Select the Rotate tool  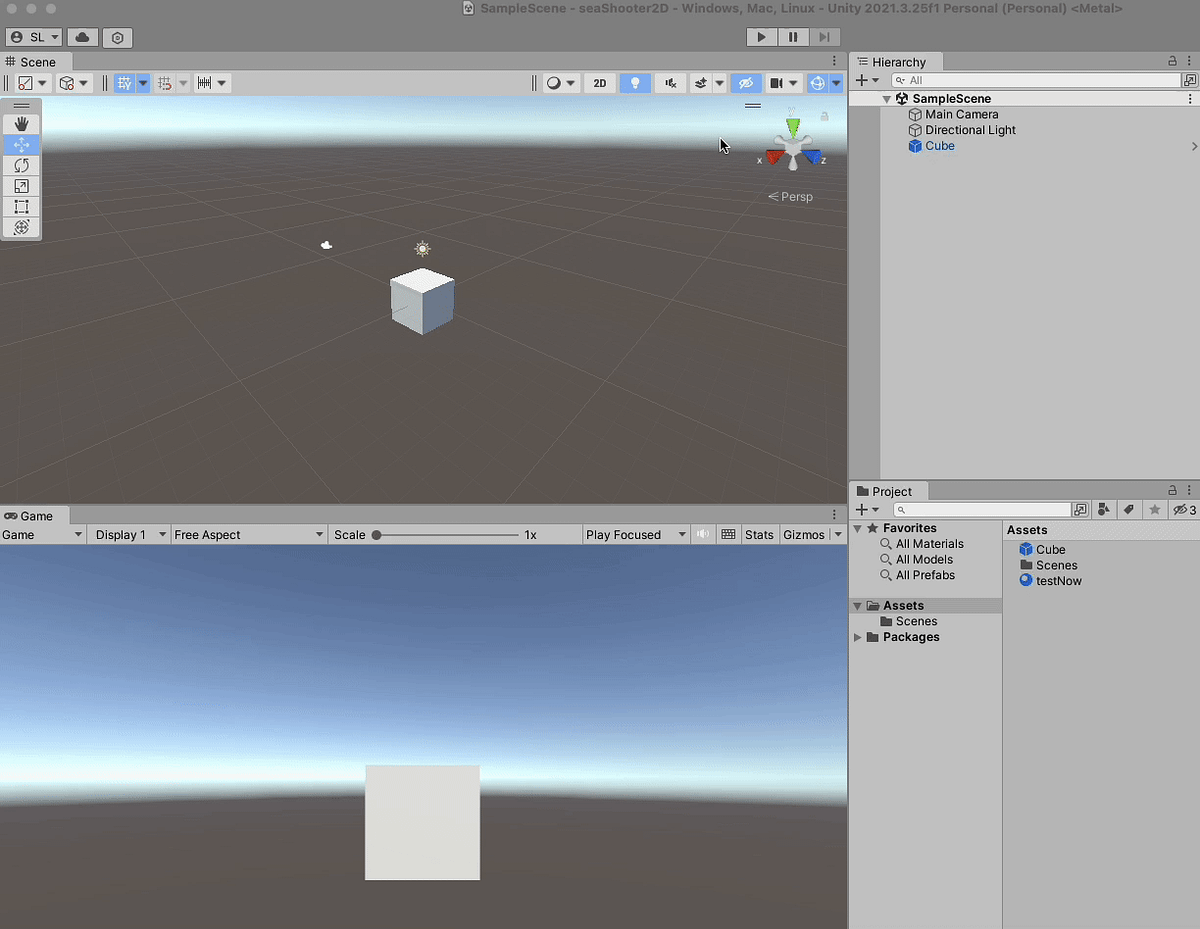click(x=21, y=166)
